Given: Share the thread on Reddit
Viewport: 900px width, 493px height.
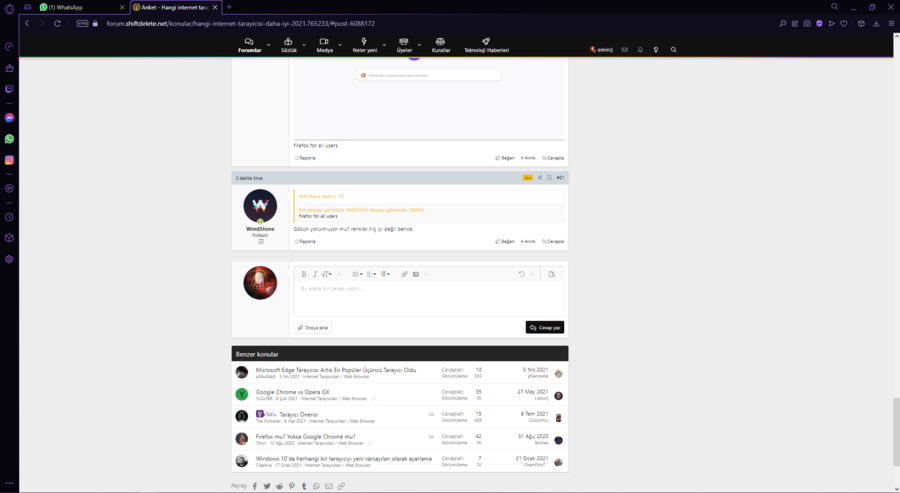Looking at the screenshot, I should coord(280,486).
